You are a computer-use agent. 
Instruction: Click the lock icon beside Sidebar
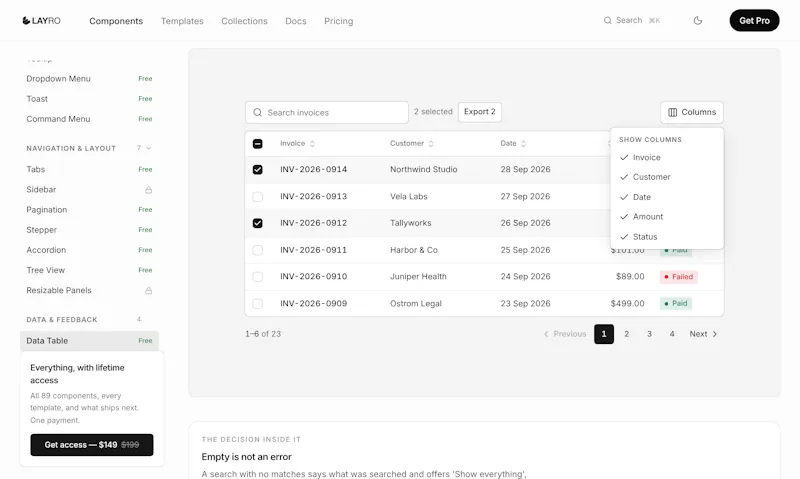pos(148,190)
